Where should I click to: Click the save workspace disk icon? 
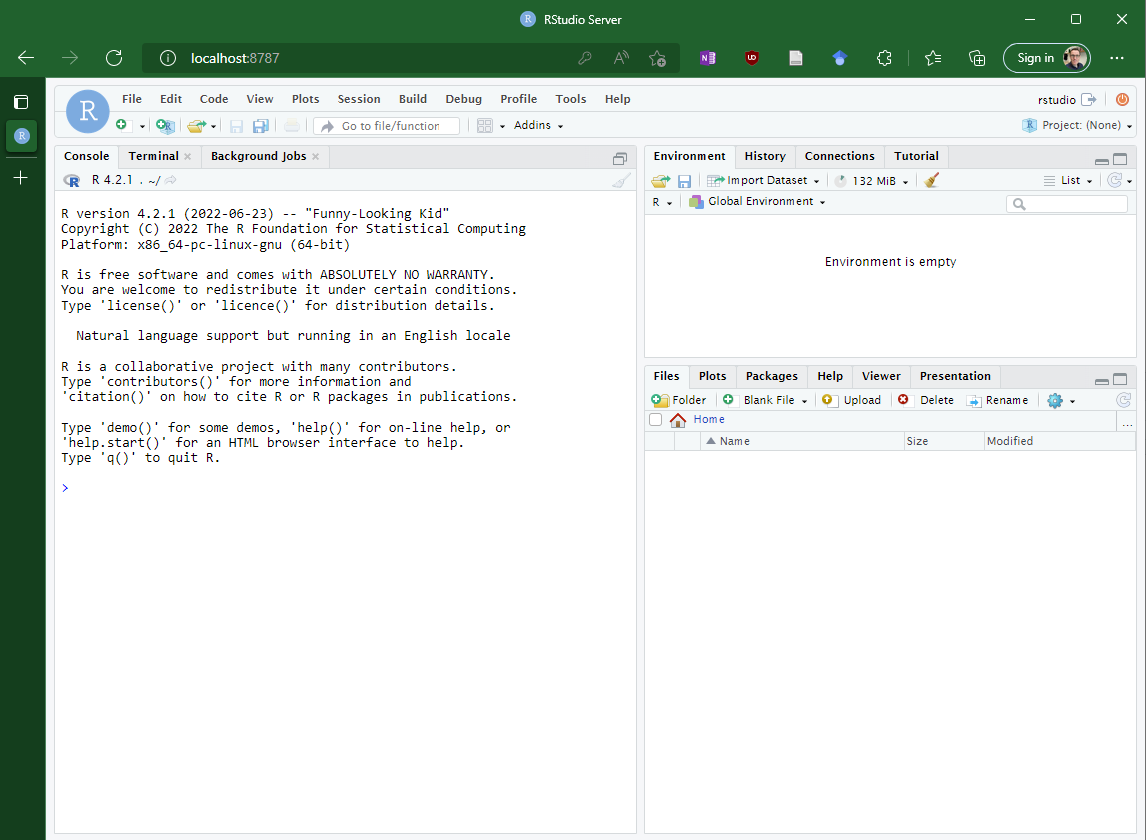coord(684,181)
